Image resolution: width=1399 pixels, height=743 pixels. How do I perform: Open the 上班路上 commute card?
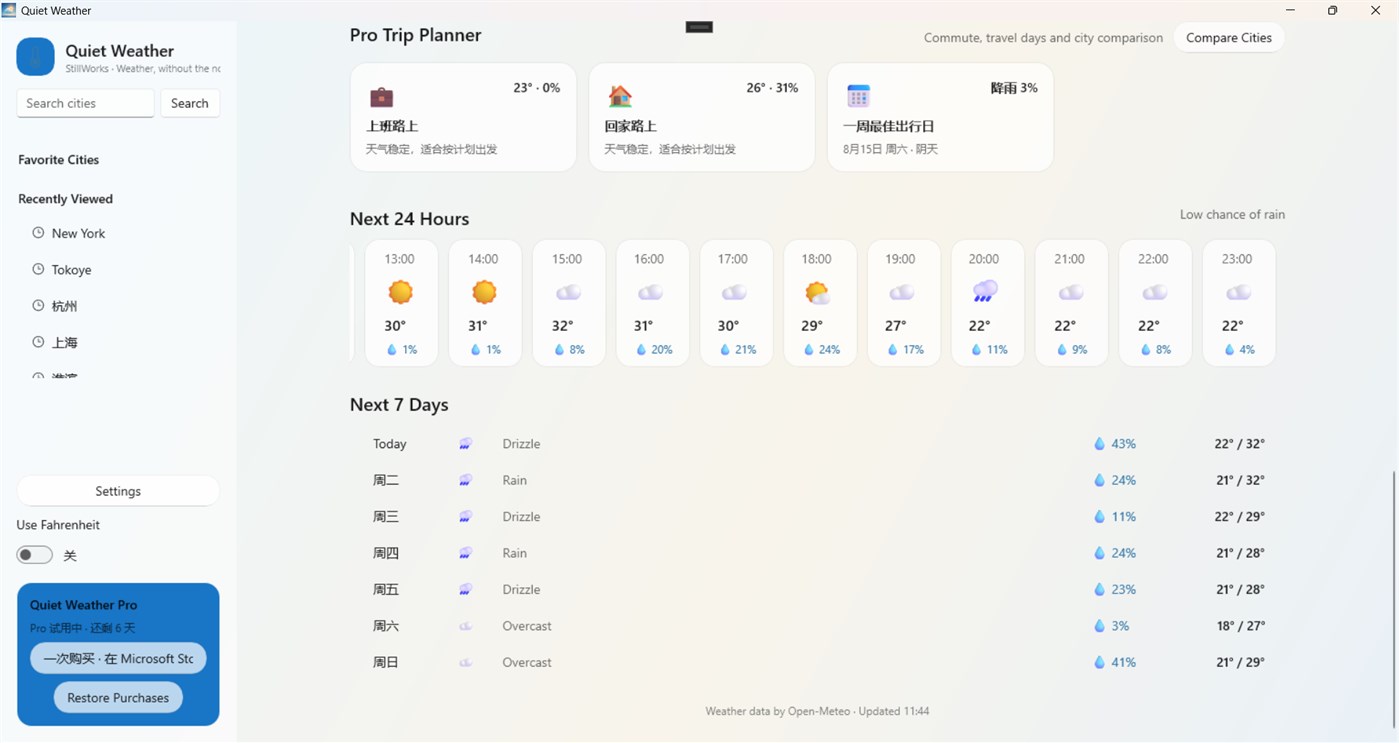click(x=463, y=117)
